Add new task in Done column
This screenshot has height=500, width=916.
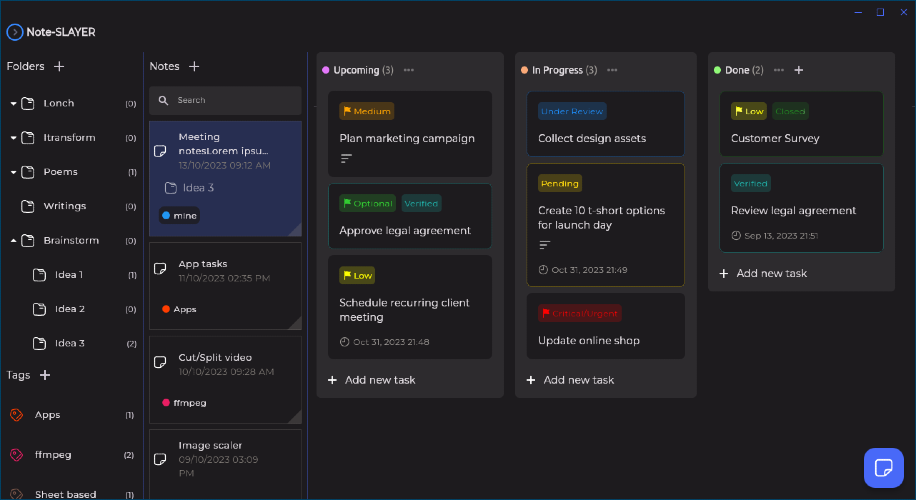pos(763,273)
